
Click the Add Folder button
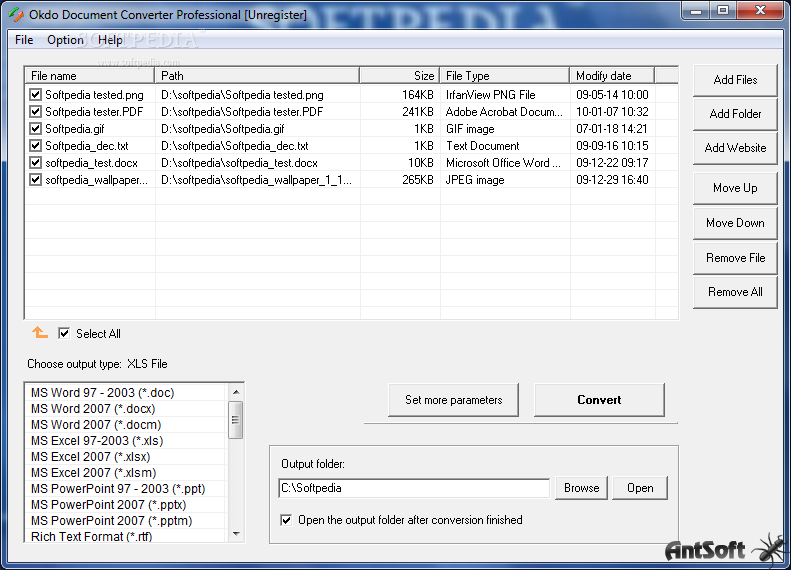pyautogui.click(x=735, y=114)
